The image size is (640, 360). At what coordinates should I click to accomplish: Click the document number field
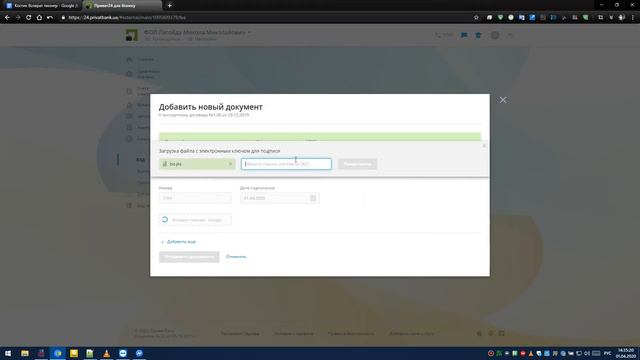[x=195, y=198]
